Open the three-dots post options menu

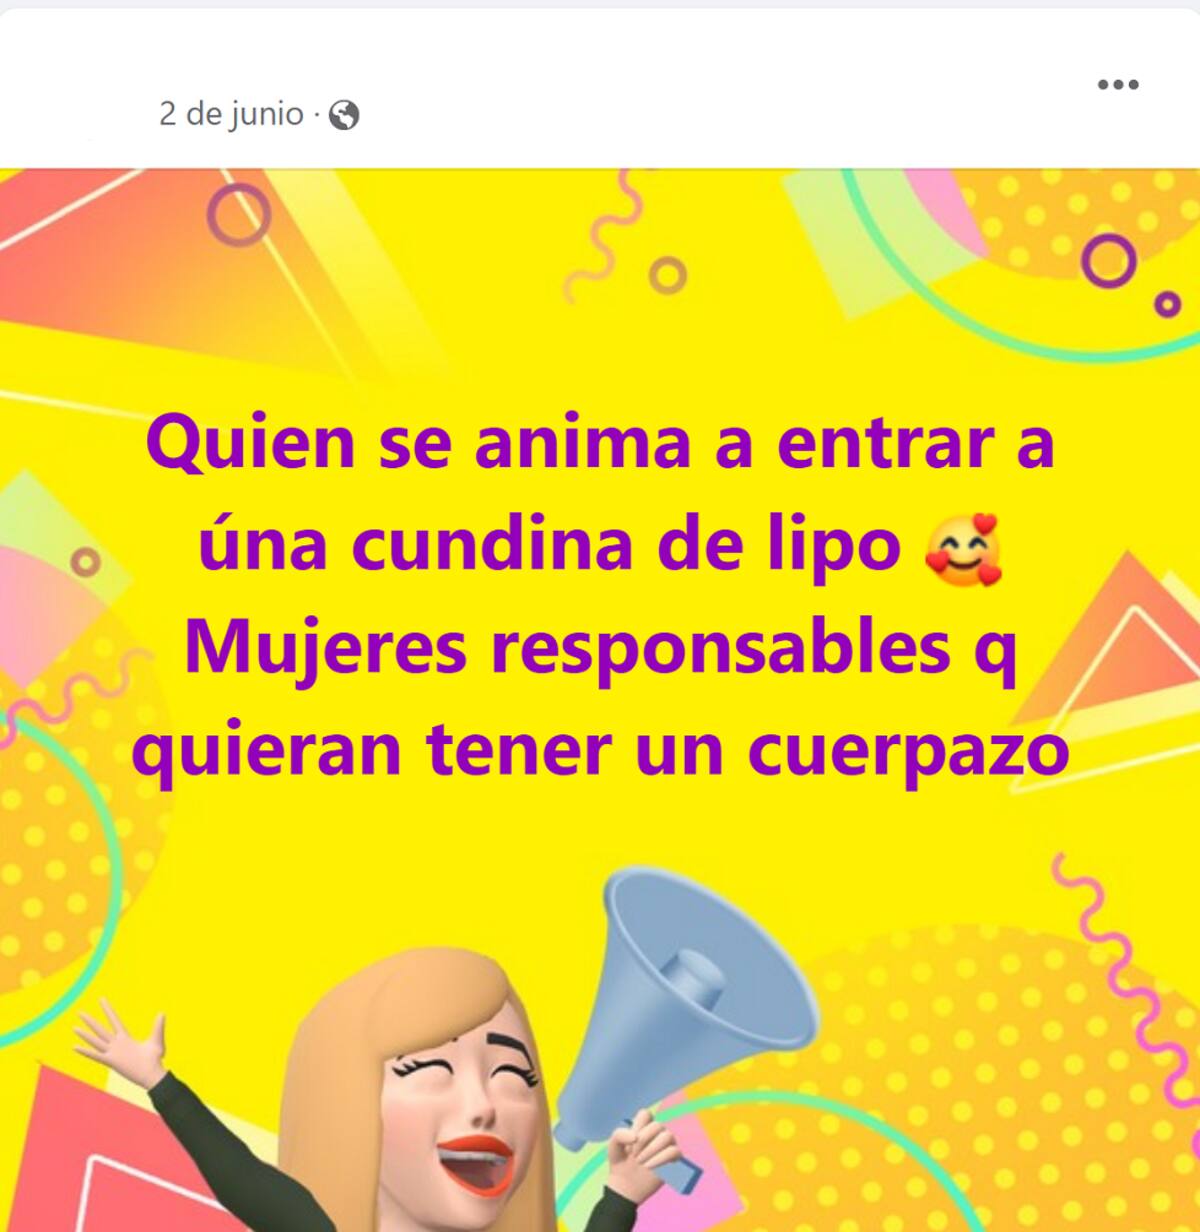[x=1118, y=84]
